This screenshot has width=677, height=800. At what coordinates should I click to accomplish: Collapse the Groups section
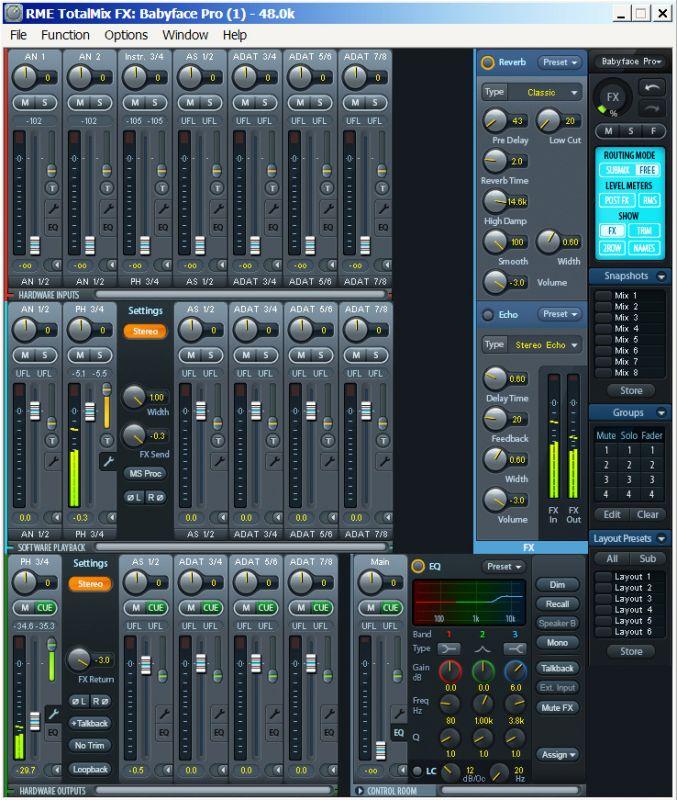tap(661, 413)
